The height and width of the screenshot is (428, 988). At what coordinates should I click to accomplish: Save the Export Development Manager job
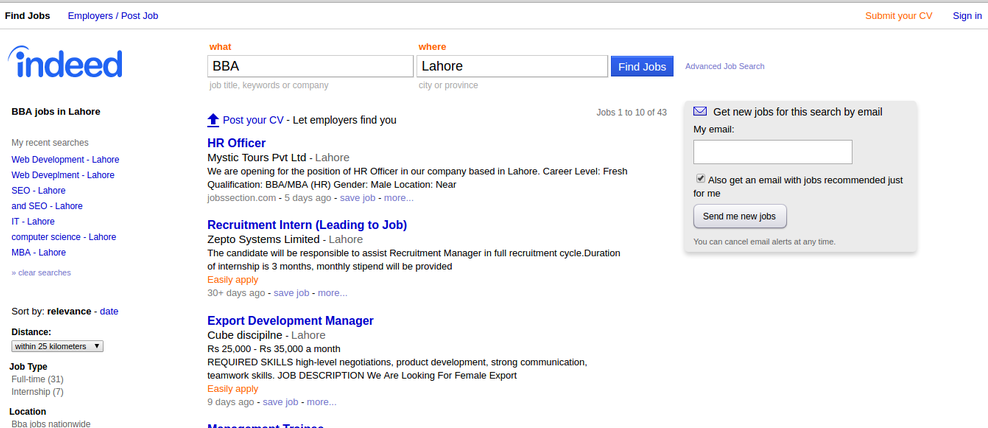click(280, 402)
